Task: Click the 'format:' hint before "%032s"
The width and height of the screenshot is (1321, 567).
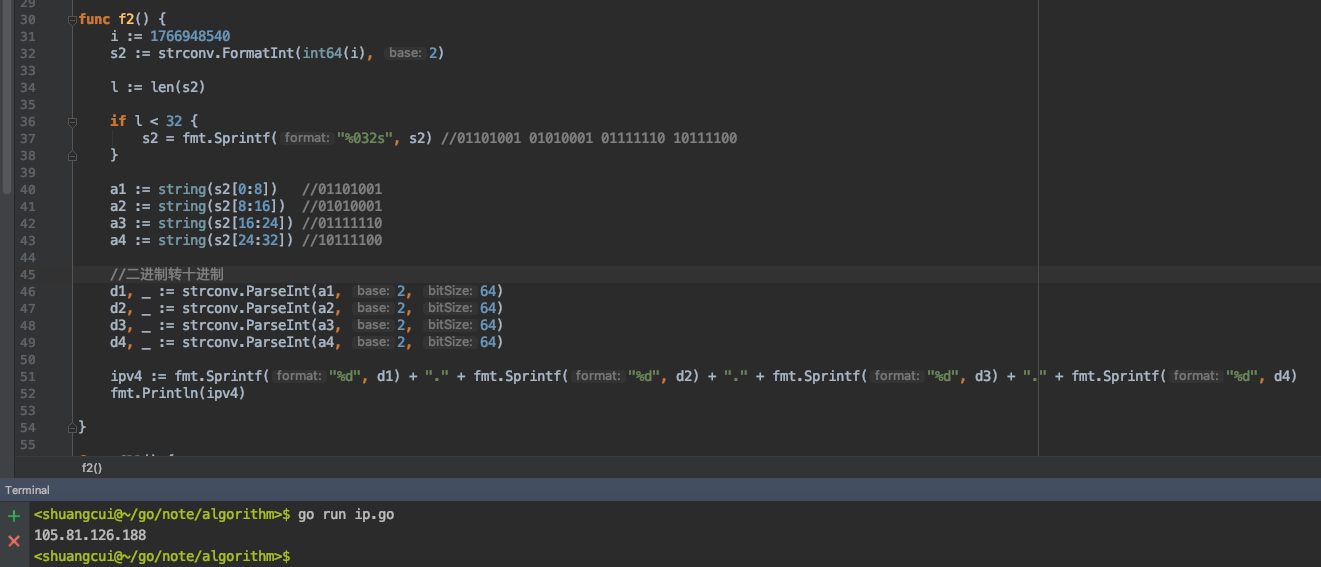Action: click(305, 138)
